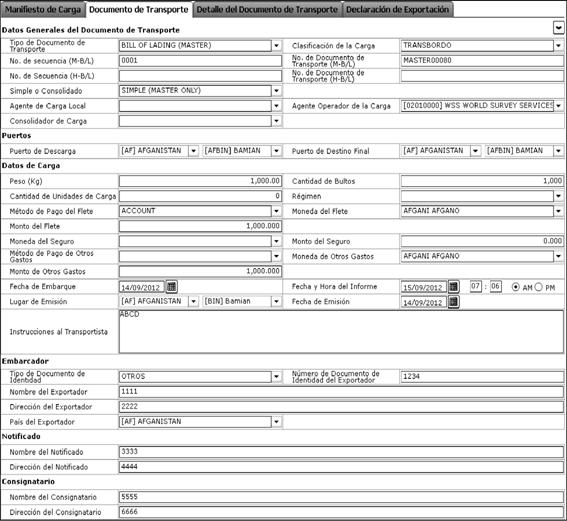Click hour field showing 07
This screenshot has height=521, width=567.
476,287
